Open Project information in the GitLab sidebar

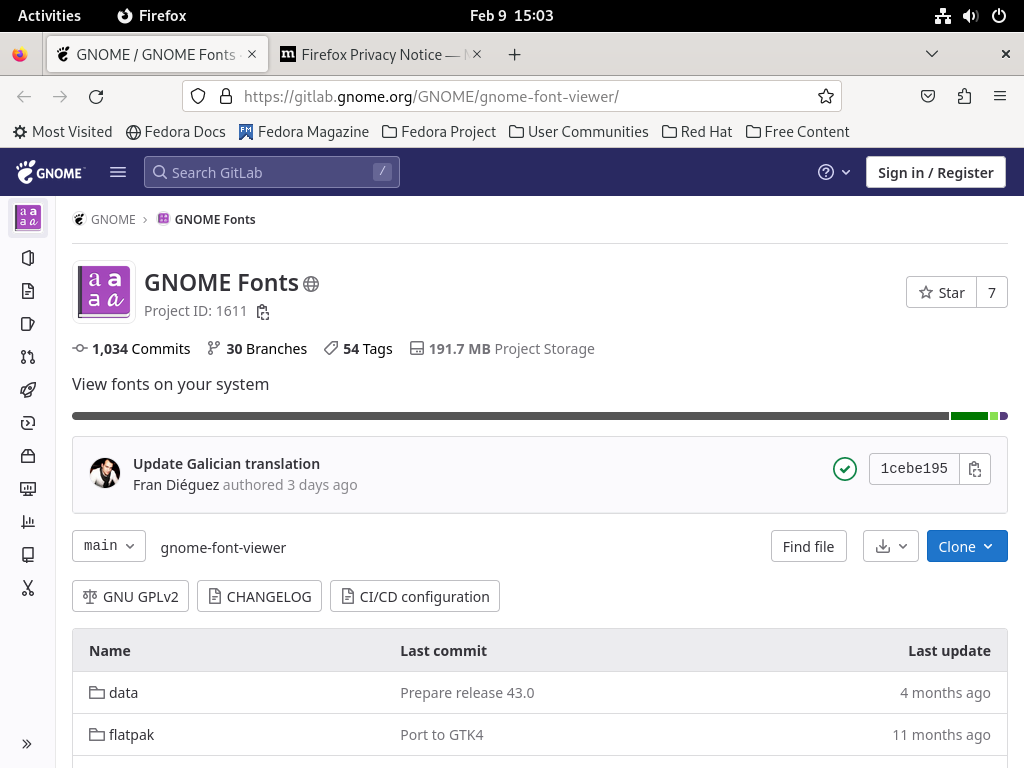tap(27, 258)
